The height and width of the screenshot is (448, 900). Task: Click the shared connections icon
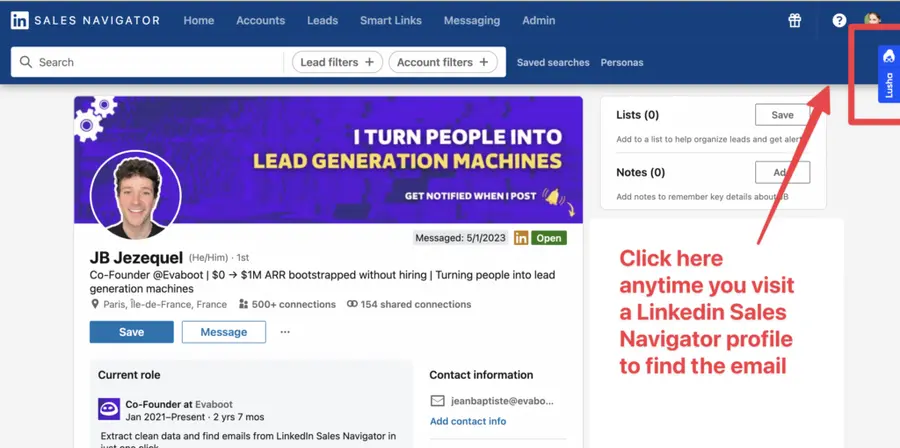352,304
